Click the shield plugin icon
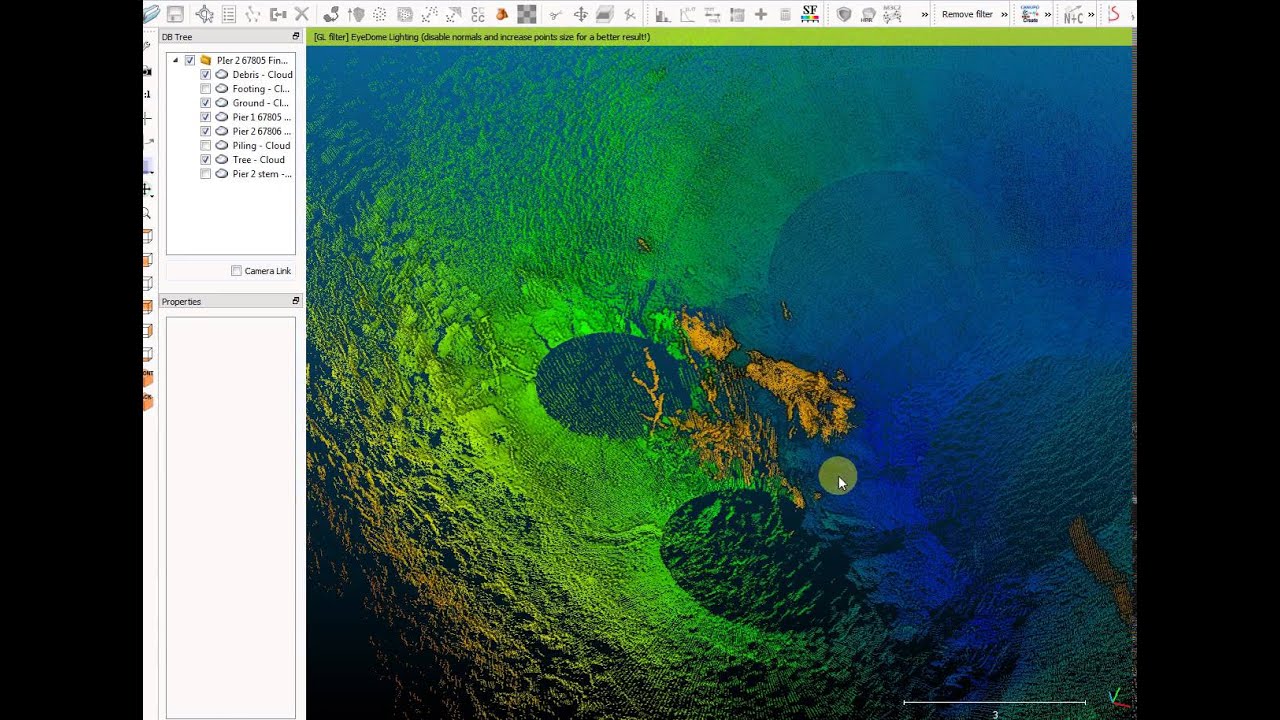The height and width of the screenshot is (720, 1280). [844, 14]
